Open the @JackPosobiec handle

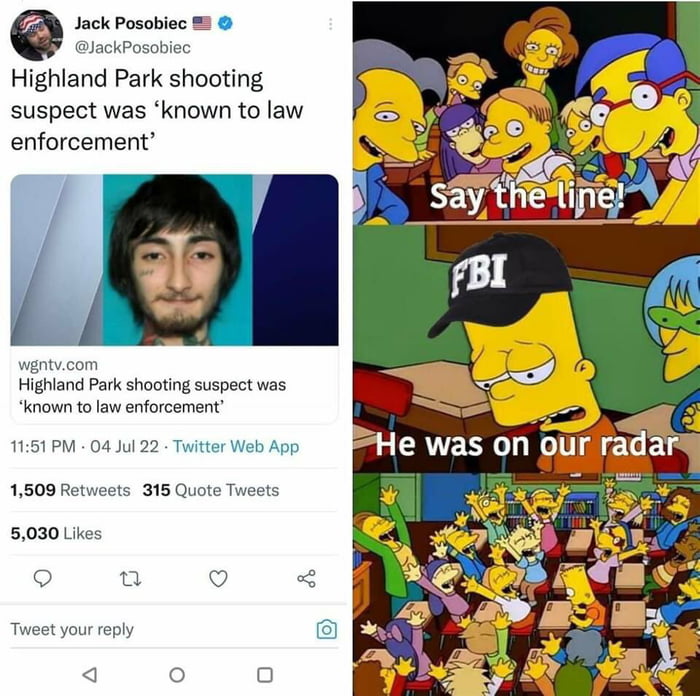click(133, 47)
